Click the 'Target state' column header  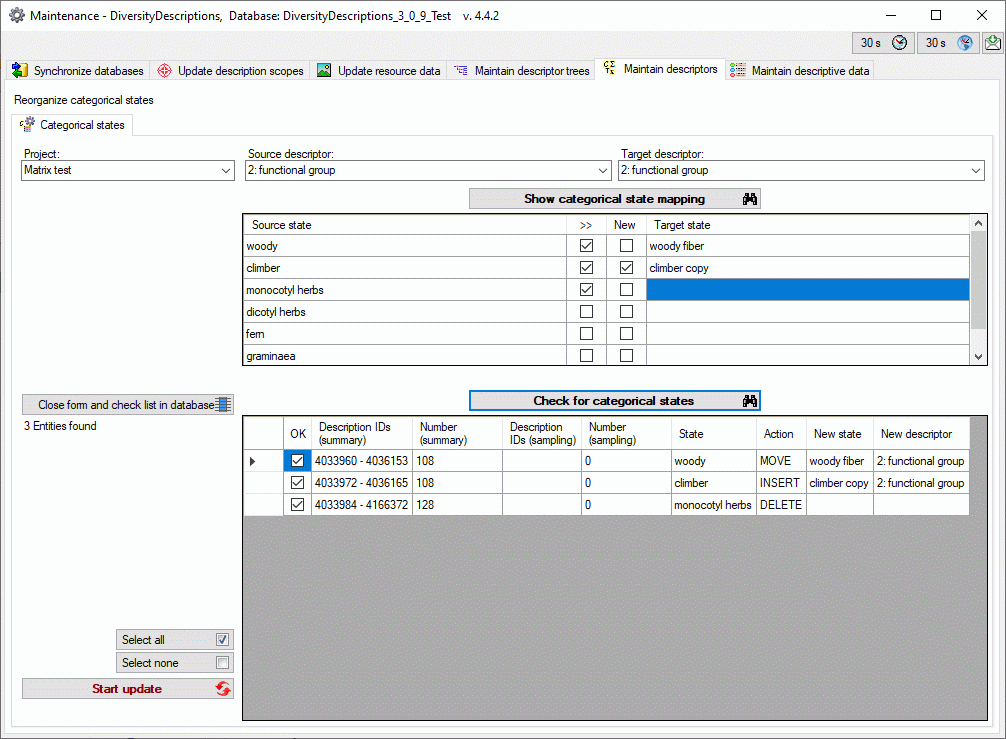point(808,225)
